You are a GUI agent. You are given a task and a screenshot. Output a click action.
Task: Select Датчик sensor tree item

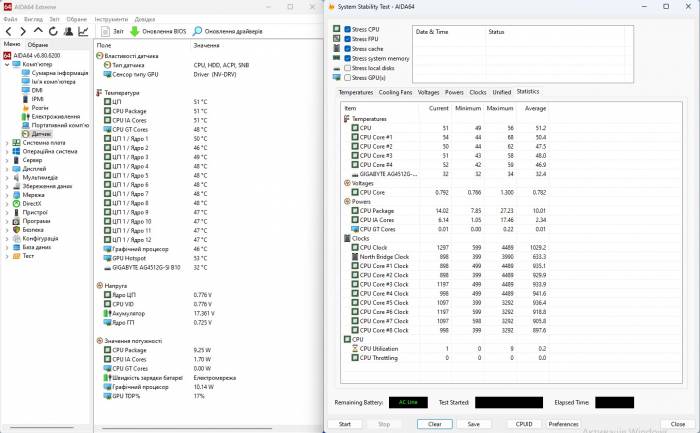coord(41,134)
